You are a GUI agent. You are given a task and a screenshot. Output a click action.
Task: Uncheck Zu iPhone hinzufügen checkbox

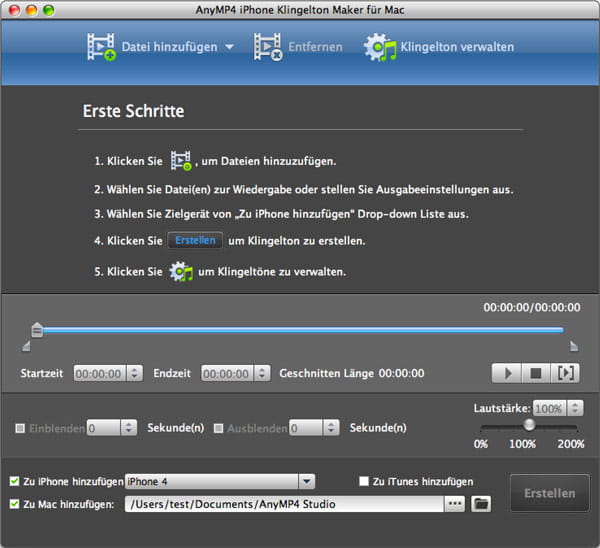click(x=15, y=481)
